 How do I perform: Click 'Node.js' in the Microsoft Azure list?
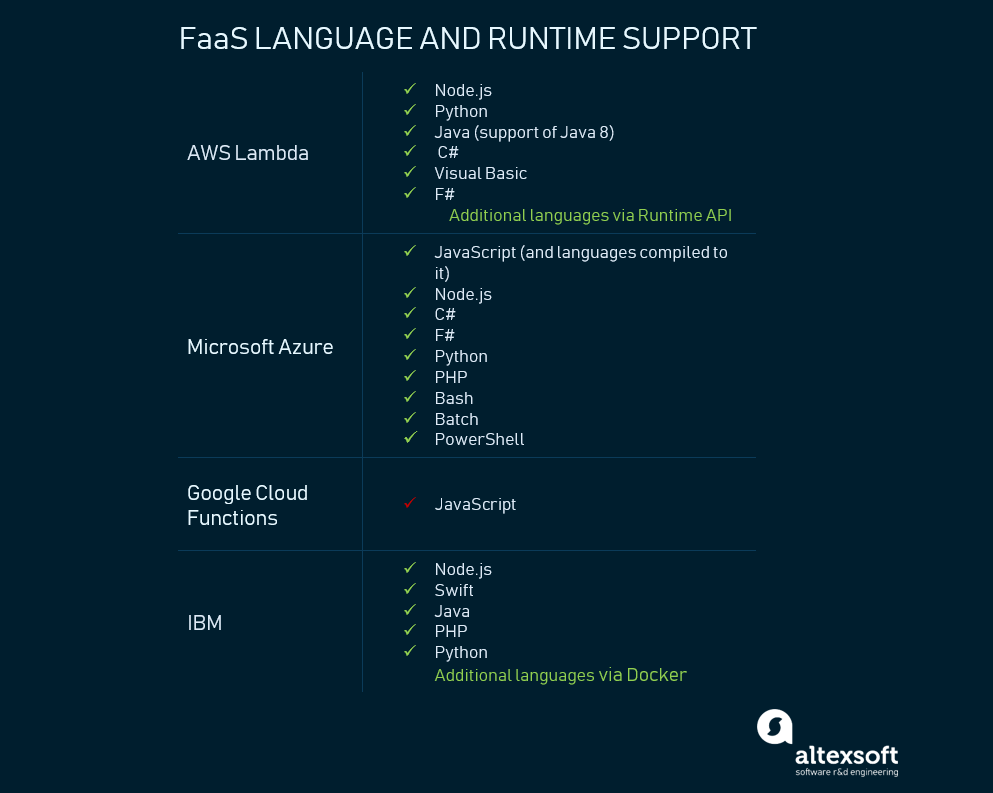pos(463,295)
